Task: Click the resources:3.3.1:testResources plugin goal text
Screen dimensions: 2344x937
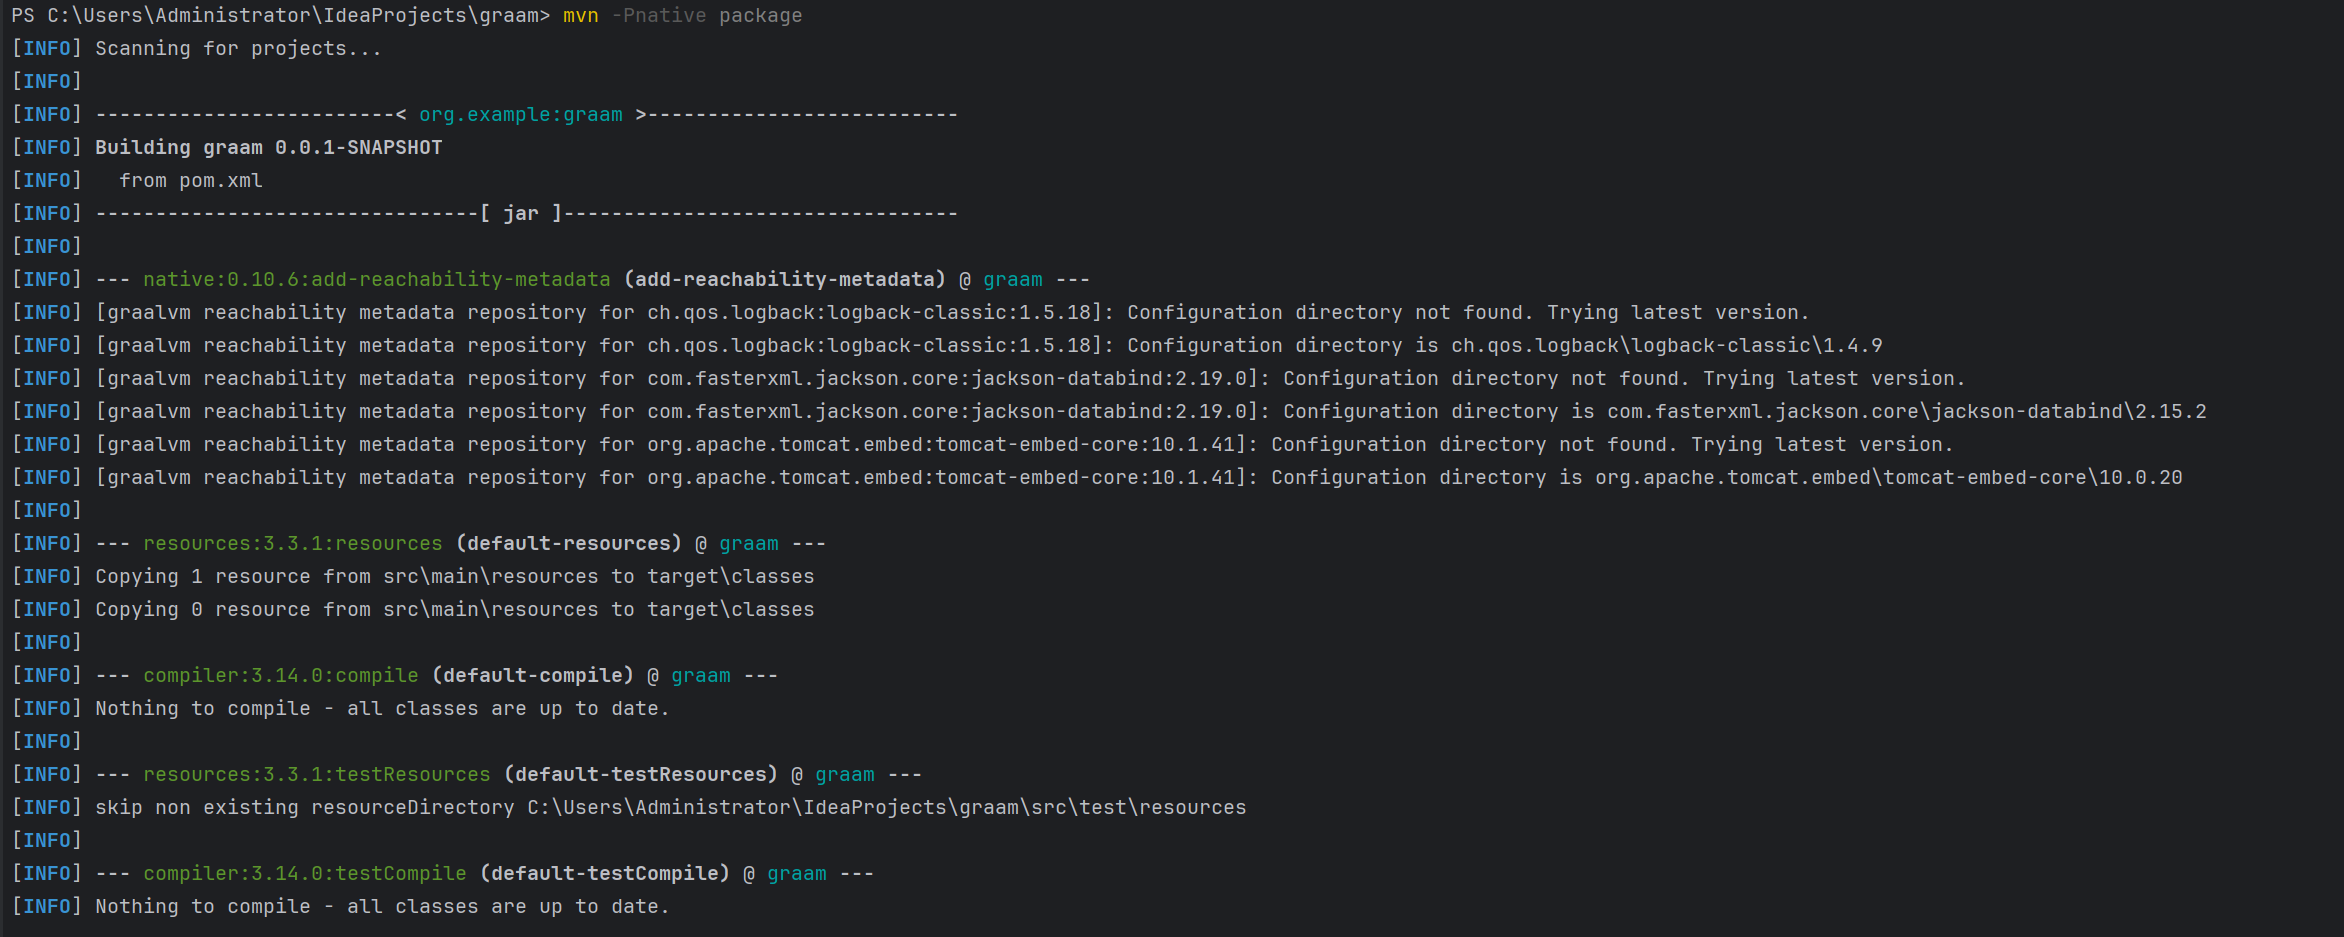Action: point(316,775)
